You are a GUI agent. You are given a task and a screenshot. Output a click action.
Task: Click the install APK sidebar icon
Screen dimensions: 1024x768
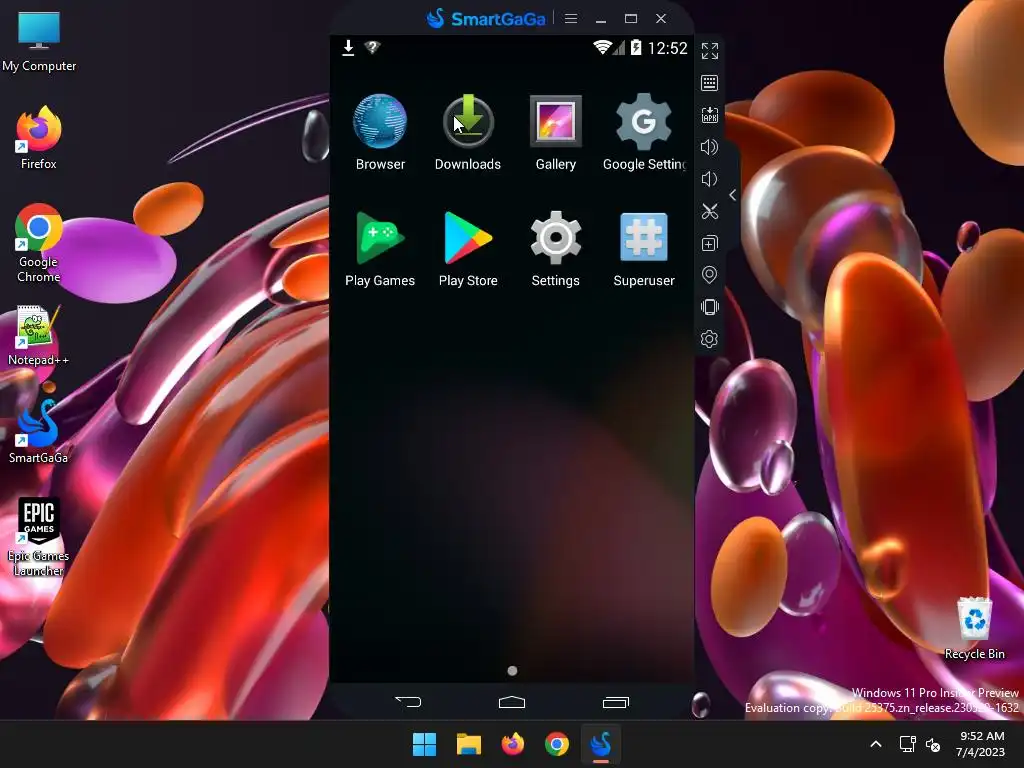click(x=710, y=115)
